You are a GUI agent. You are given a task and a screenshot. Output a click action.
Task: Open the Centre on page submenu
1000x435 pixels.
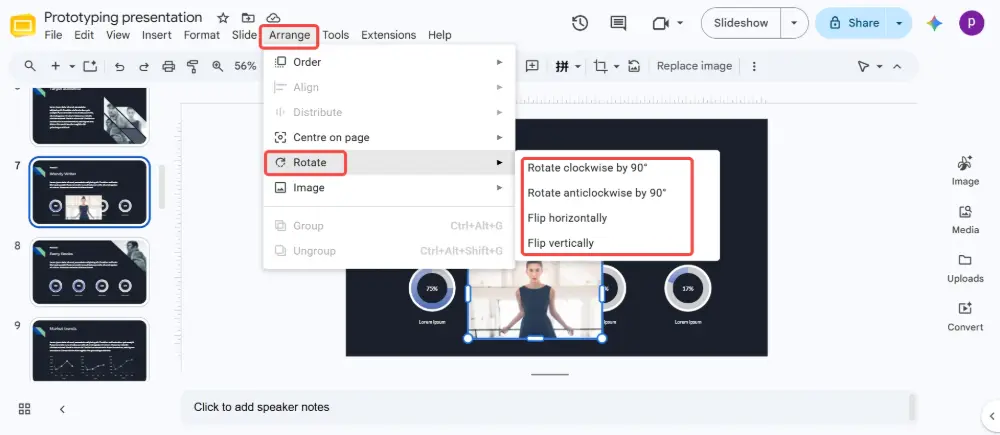click(x=389, y=137)
